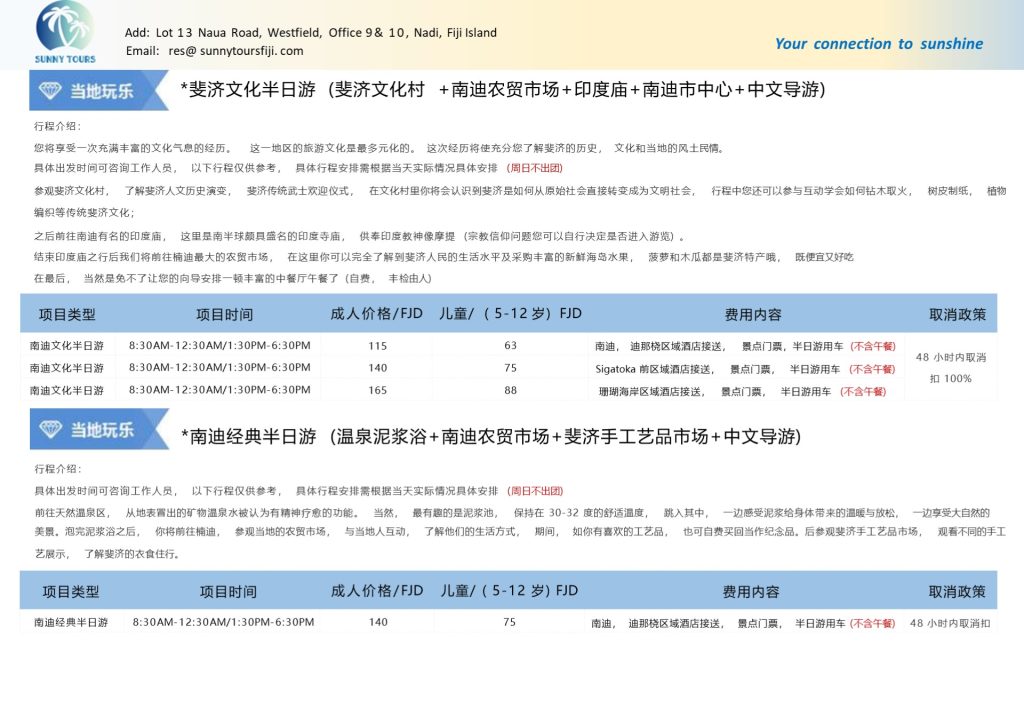
Task: Click the child price 63
Action: click(x=511, y=345)
